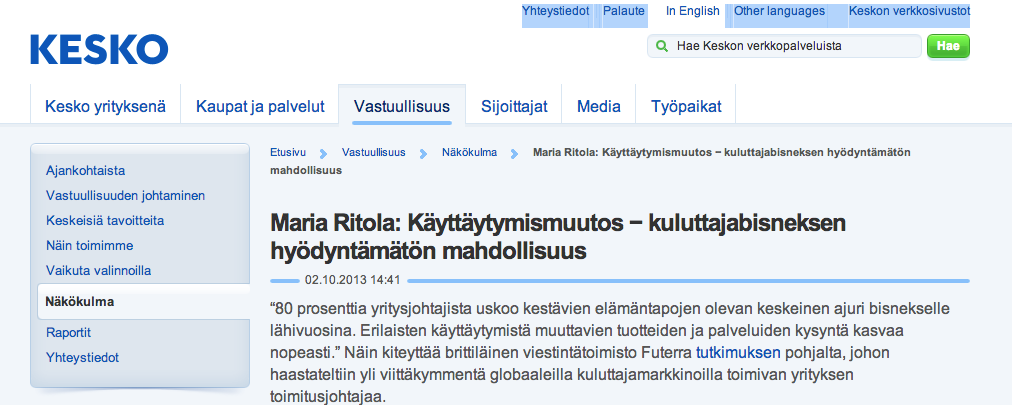The width and height of the screenshot is (1012, 405).
Task: Select Vaikuta valinnoilla in sidebar
Action: (99, 270)
